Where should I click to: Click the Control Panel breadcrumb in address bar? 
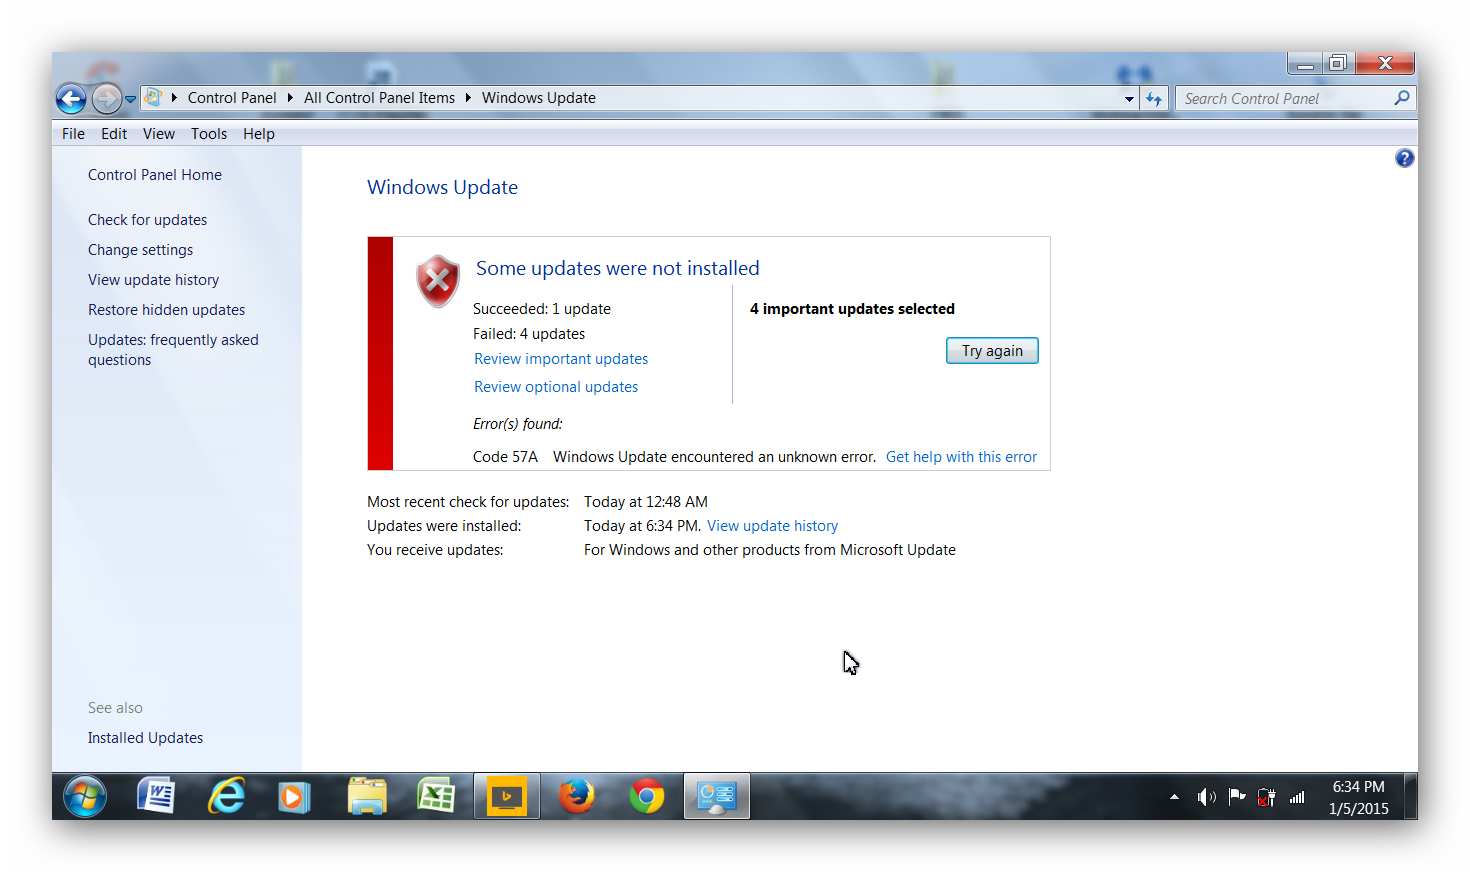[x=232, y=98]
